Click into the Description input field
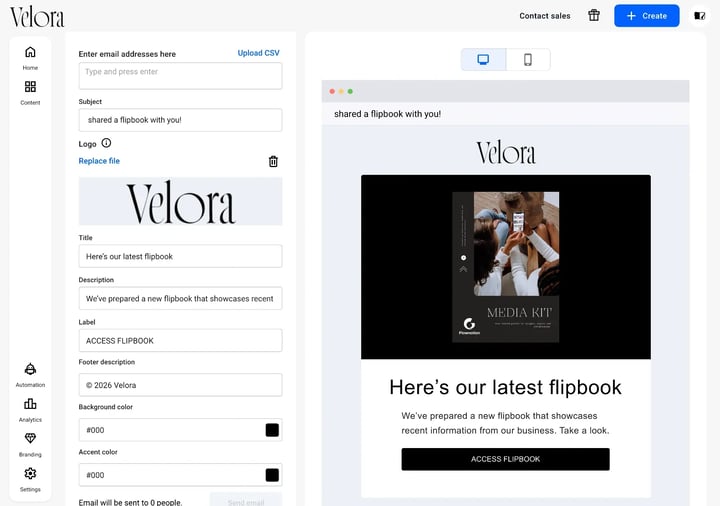 point(180,298)
